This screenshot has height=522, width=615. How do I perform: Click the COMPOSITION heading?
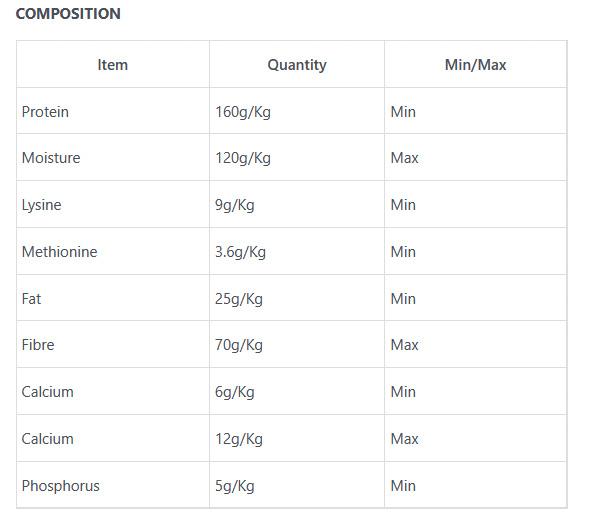pos(68,14)
